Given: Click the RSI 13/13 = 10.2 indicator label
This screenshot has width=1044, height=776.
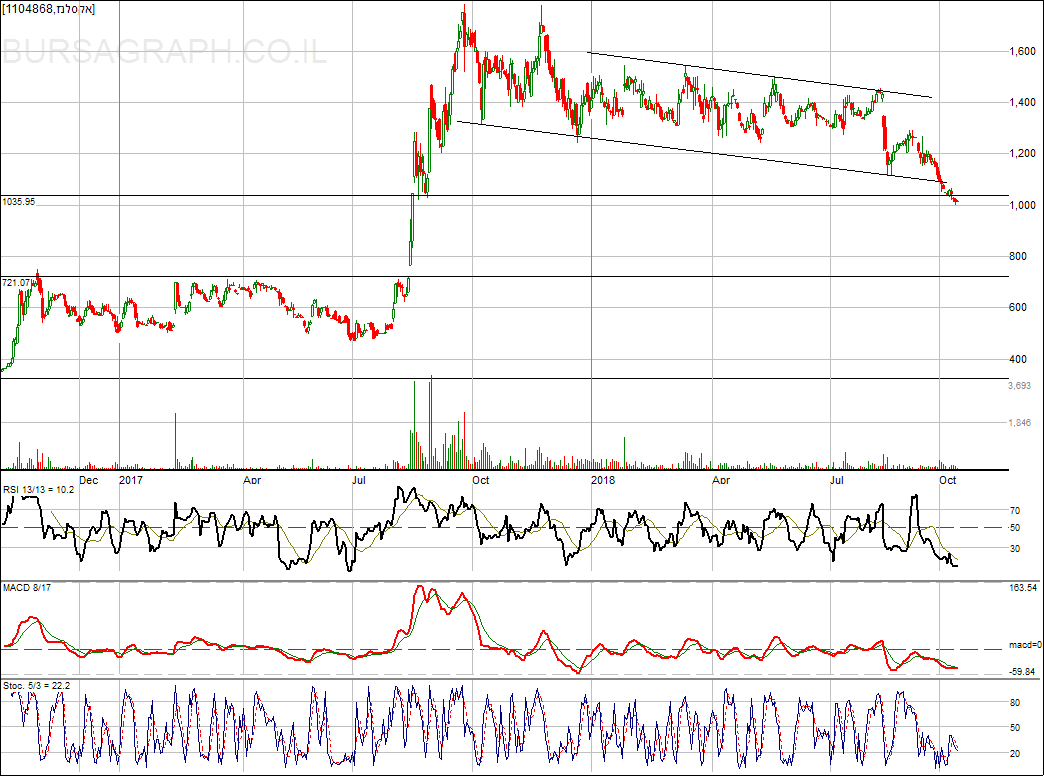Looking at the screenshot, I should [x=39, y=490].
